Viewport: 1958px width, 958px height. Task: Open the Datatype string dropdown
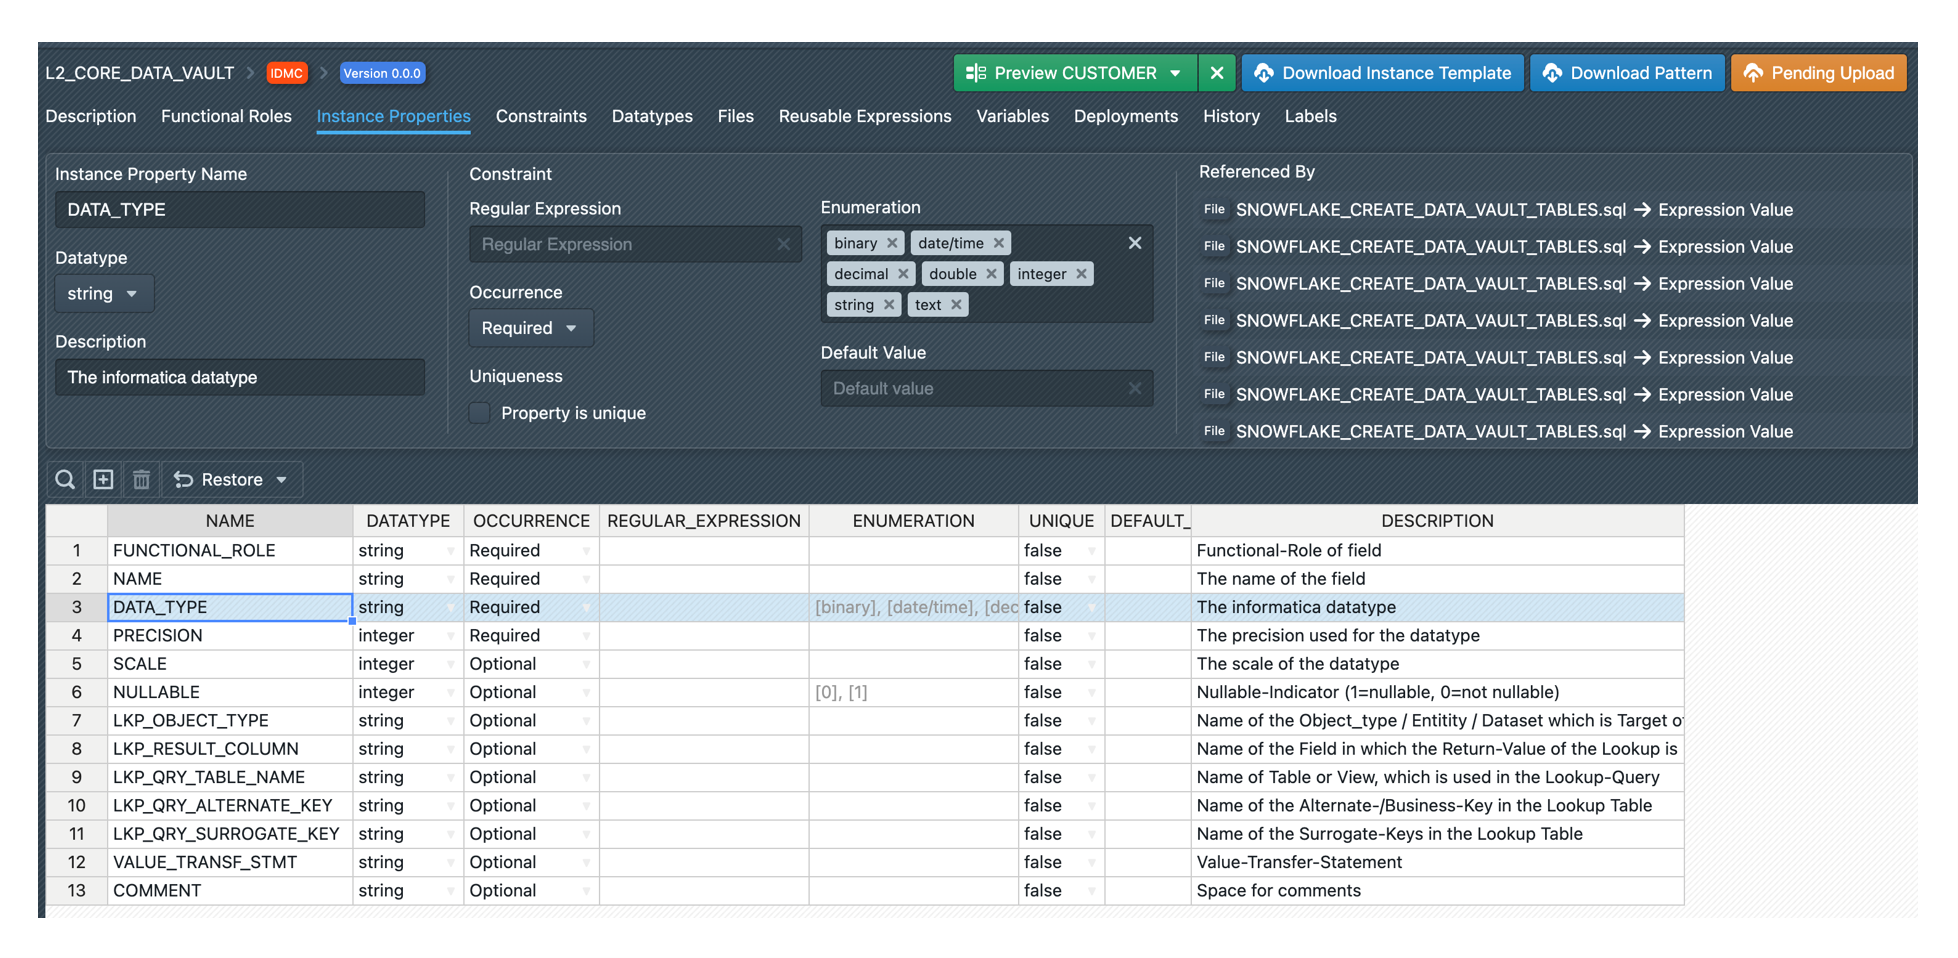click(x=104, y=294)
